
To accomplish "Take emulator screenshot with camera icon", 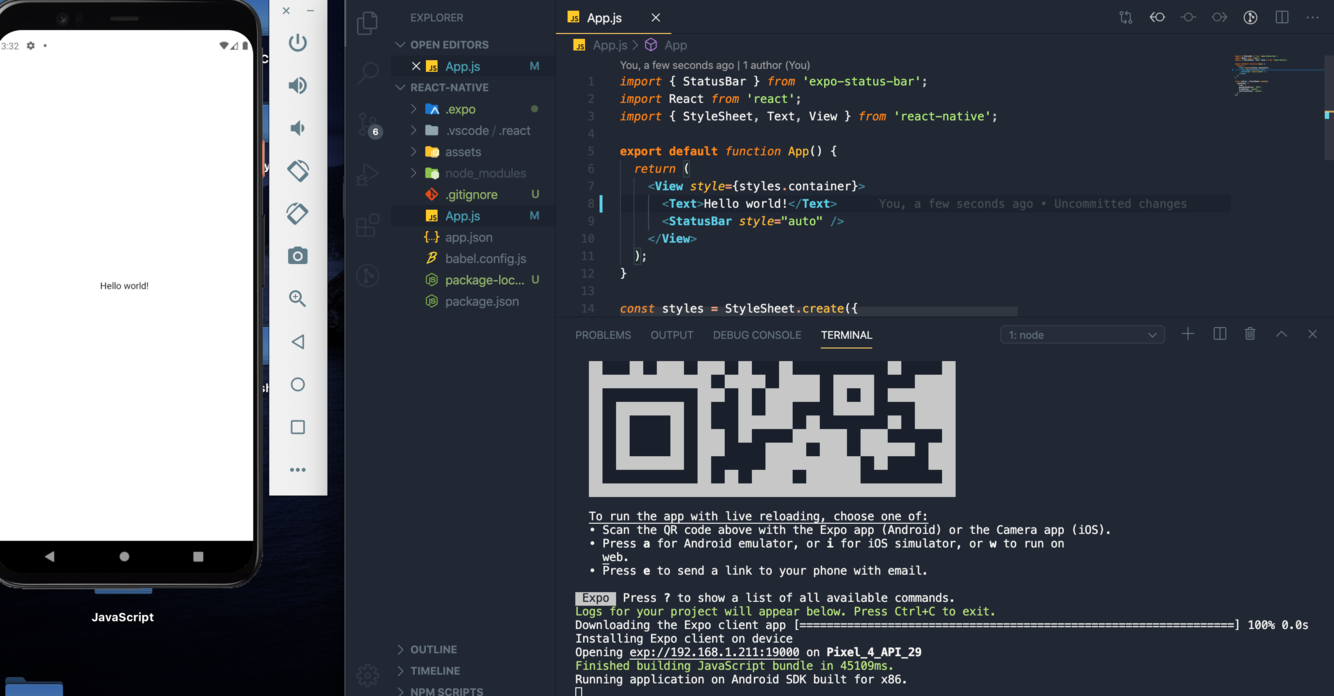I will [298, 256].
